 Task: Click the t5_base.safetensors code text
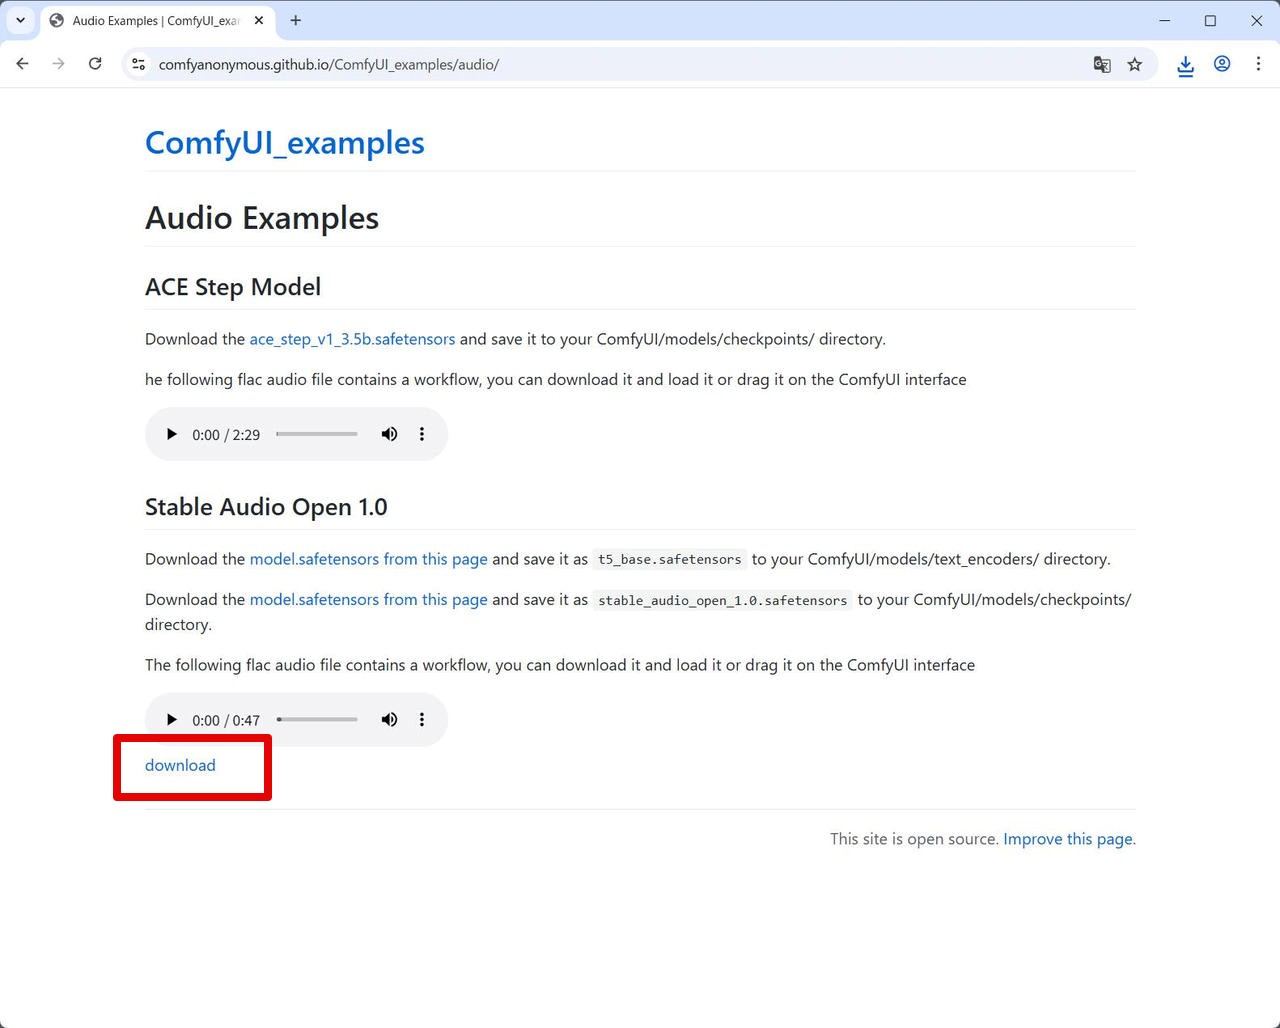[669, 559]
